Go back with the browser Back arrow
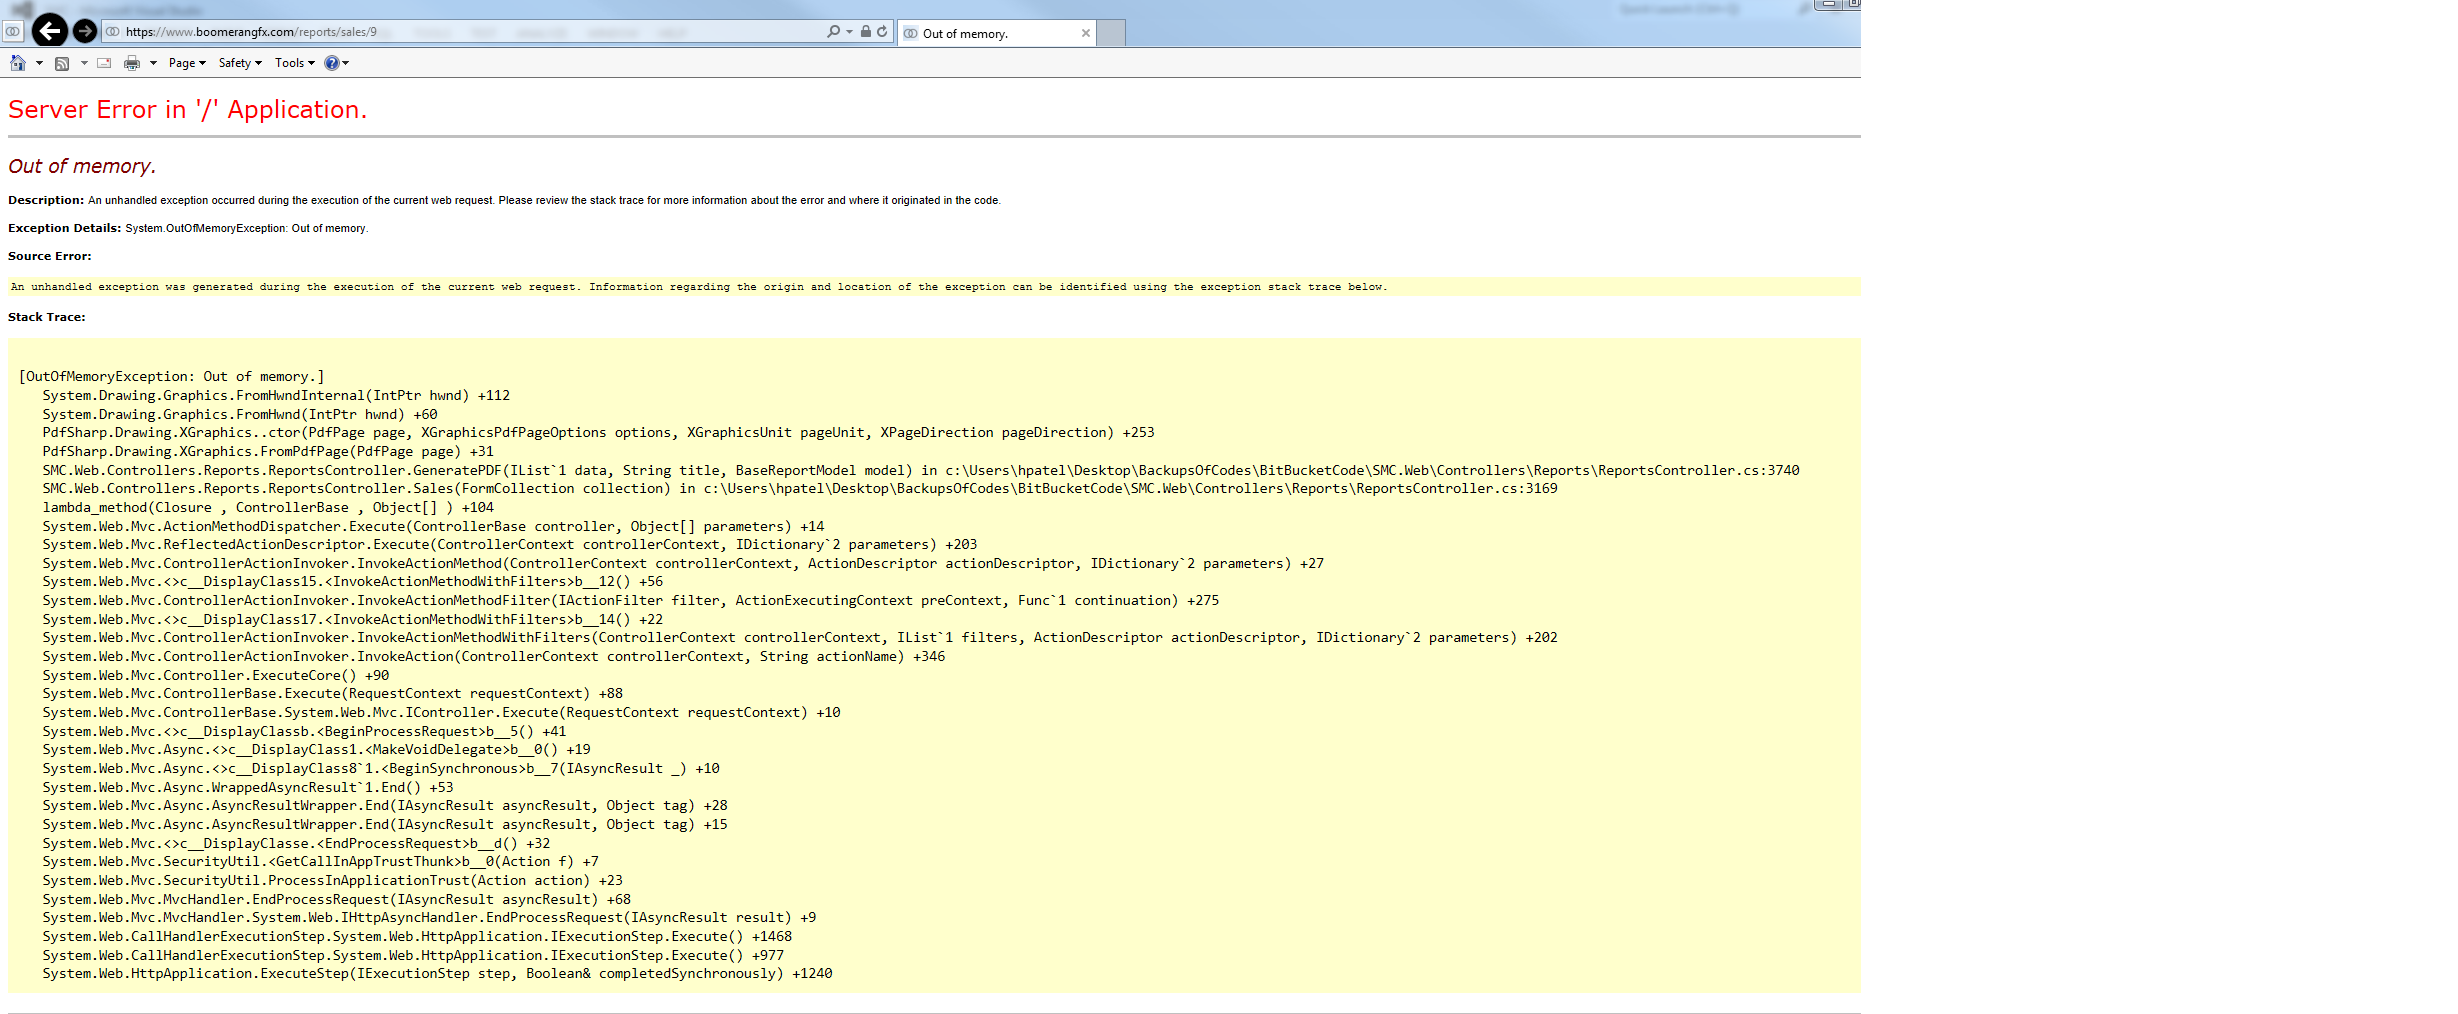 tap(49, 32)
